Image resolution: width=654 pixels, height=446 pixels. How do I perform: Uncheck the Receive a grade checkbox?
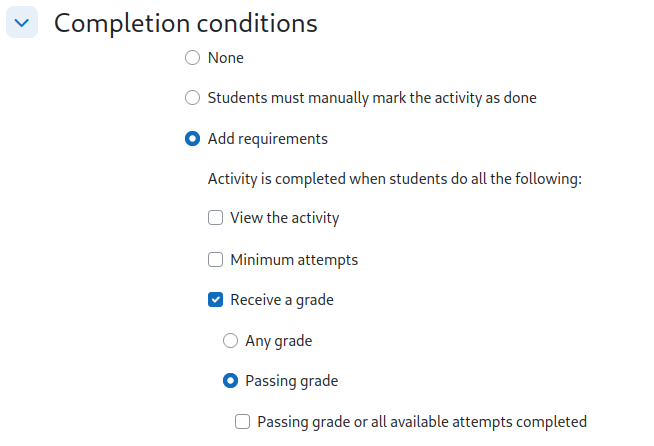[215, 300]
